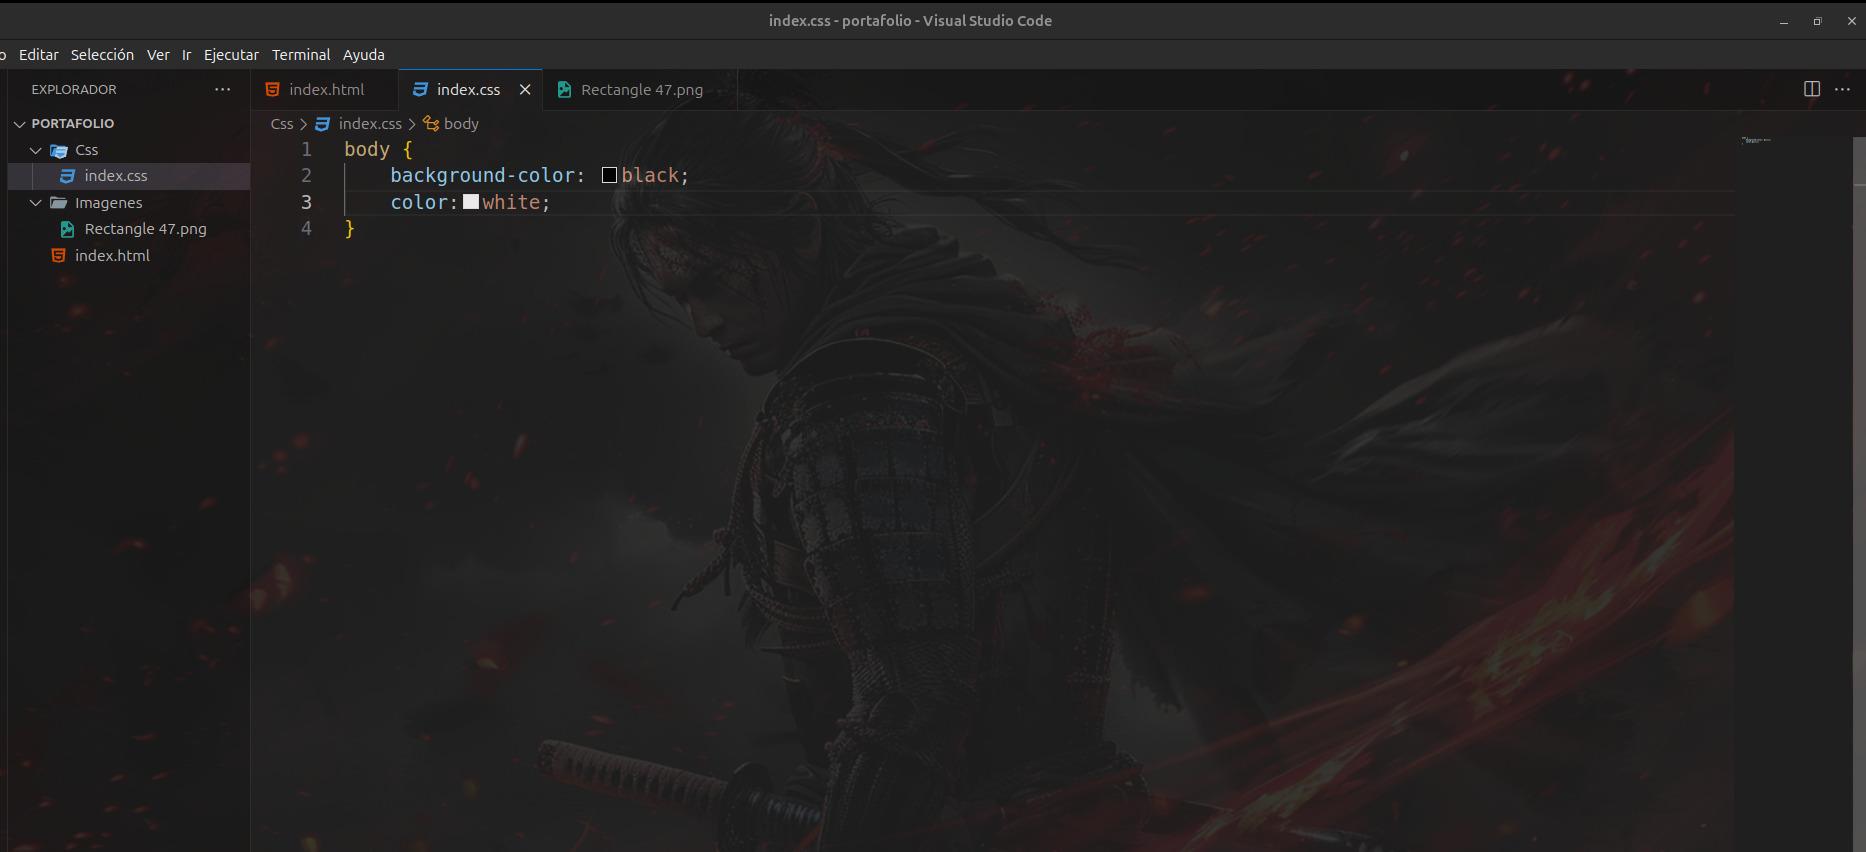Image resolution: width=1866 pixels, height=852 pixels.
Task: Click the image file icon beside Rectangle 47.png in explorer
Action: click(67, 229)
